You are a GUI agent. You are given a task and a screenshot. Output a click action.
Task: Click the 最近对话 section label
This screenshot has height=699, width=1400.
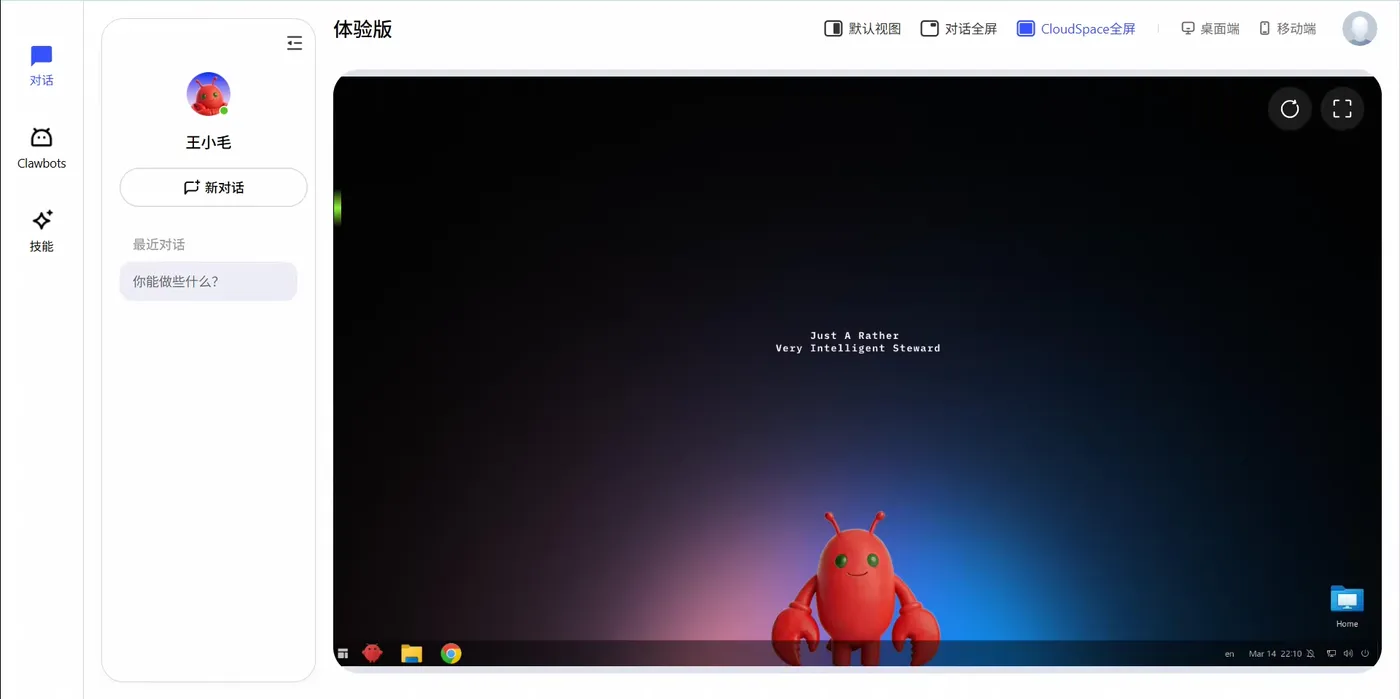click(x=159, y=244)
